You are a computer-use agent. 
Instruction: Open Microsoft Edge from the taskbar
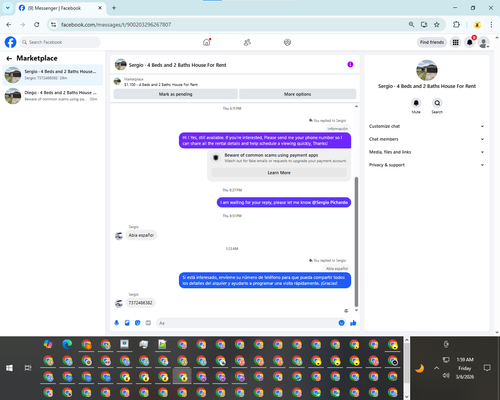click(67, 344)
